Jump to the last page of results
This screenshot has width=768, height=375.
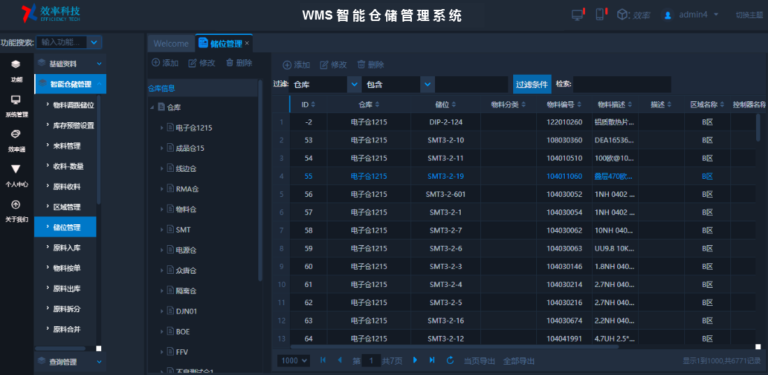pyautogui.click(x=432, y=360)
